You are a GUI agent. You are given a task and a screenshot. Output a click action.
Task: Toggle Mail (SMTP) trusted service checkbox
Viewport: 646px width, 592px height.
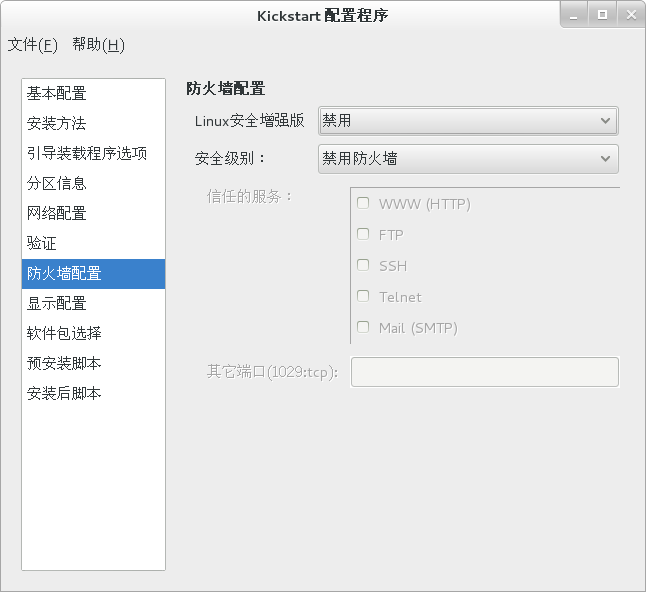point(363,327)
